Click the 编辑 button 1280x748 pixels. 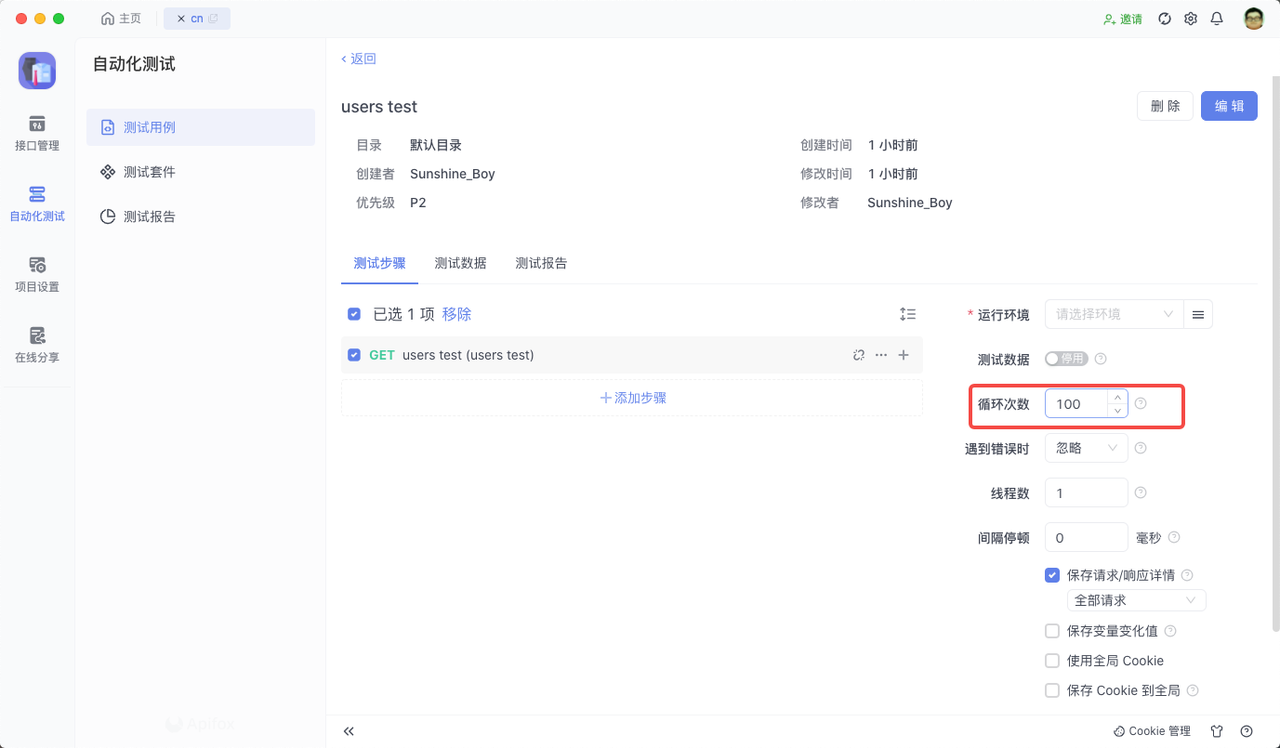[x=1229, y=106]
